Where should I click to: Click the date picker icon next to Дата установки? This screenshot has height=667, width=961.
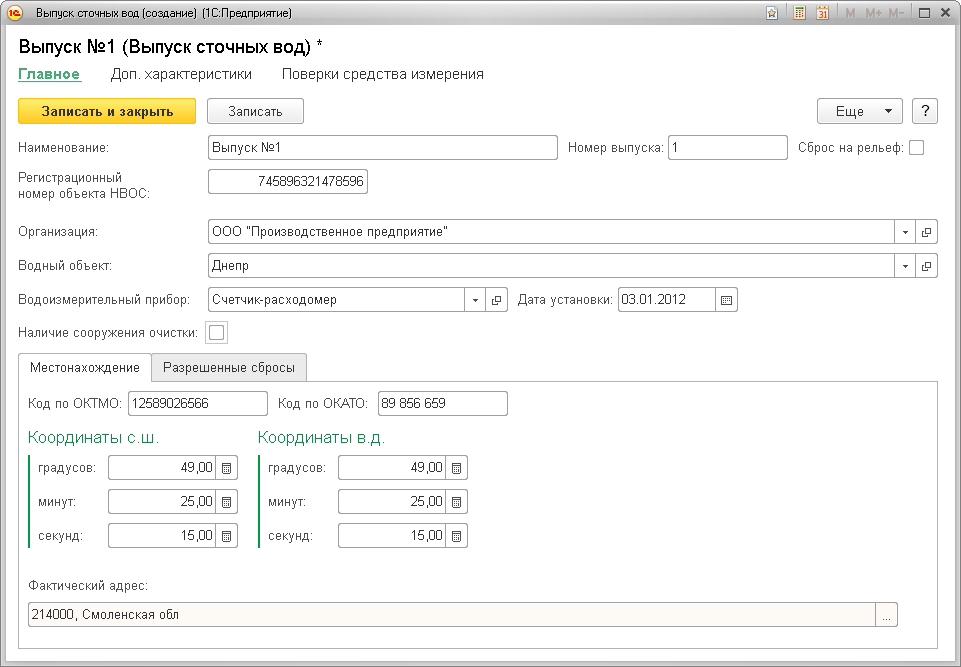point(727,300)
